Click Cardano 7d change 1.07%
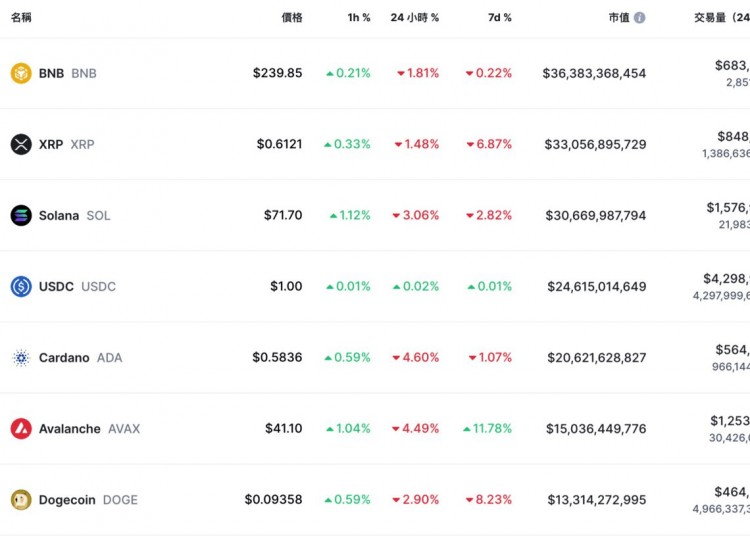This screenshot has height=536, width=750. [x=490, y=357]
